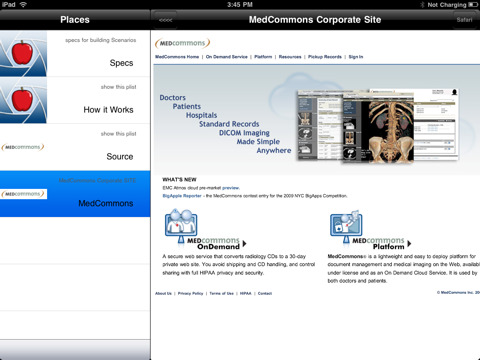This screenshot has width=480, height=360.
Task: Click the DICOM viewer screenshots banner image
Action: pyautogui.click(x=378, y=126)
